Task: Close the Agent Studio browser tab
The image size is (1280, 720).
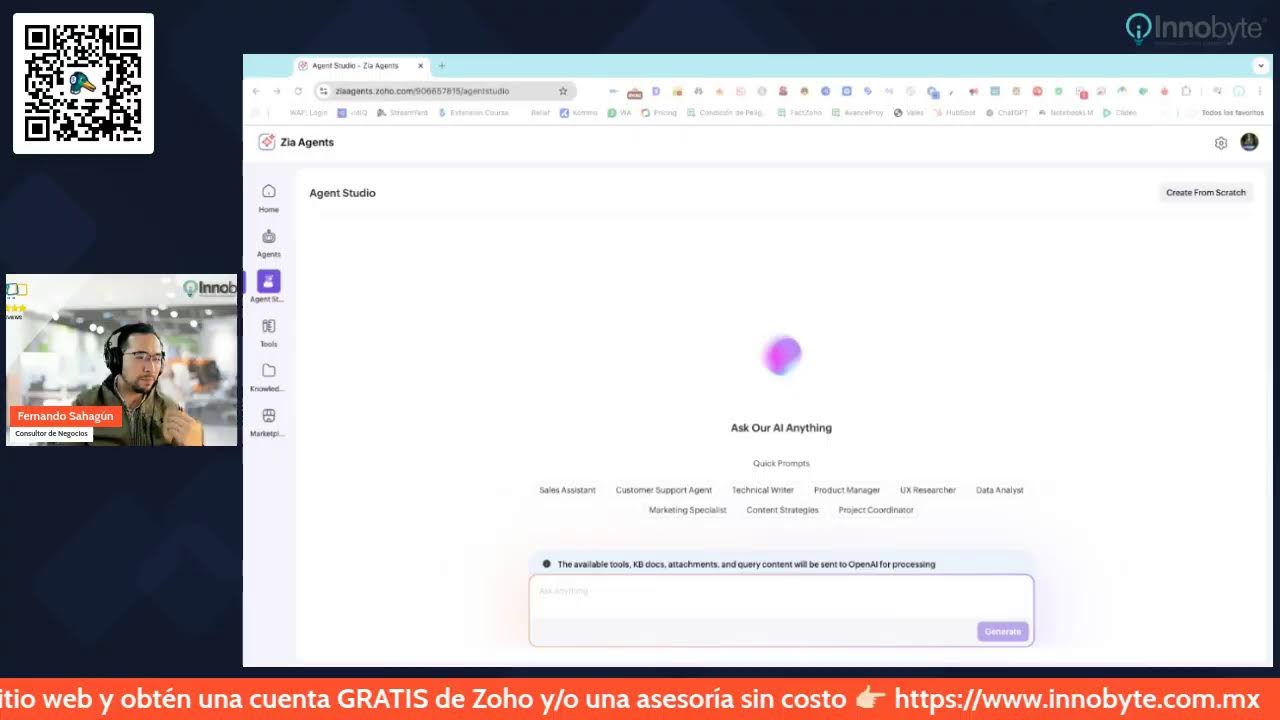Action: click(x=421, y=66)
